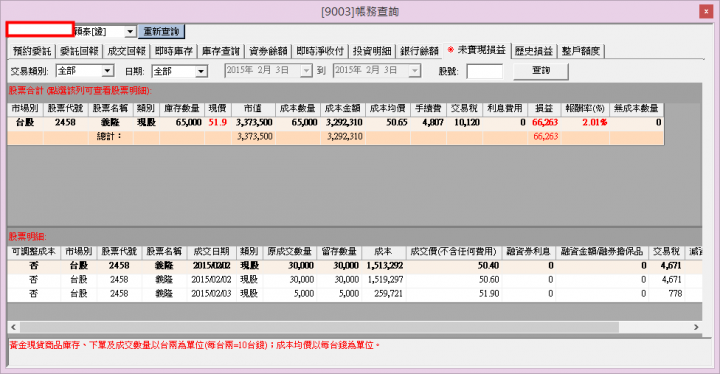Click the horizontal scrollbar left arrow
720x374 pixels.
click(x=13, y=327)
